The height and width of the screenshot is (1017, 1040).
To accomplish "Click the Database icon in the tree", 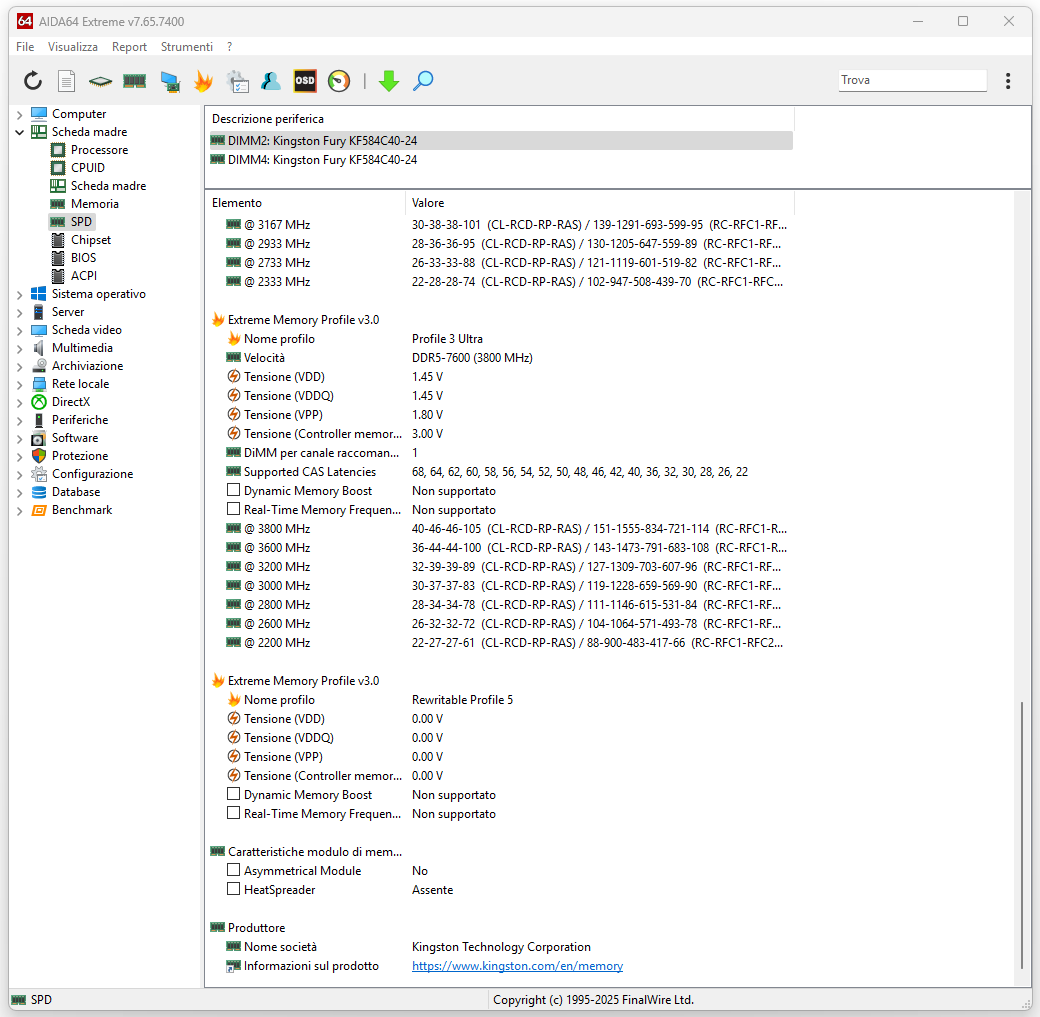I will click(39, 492).
